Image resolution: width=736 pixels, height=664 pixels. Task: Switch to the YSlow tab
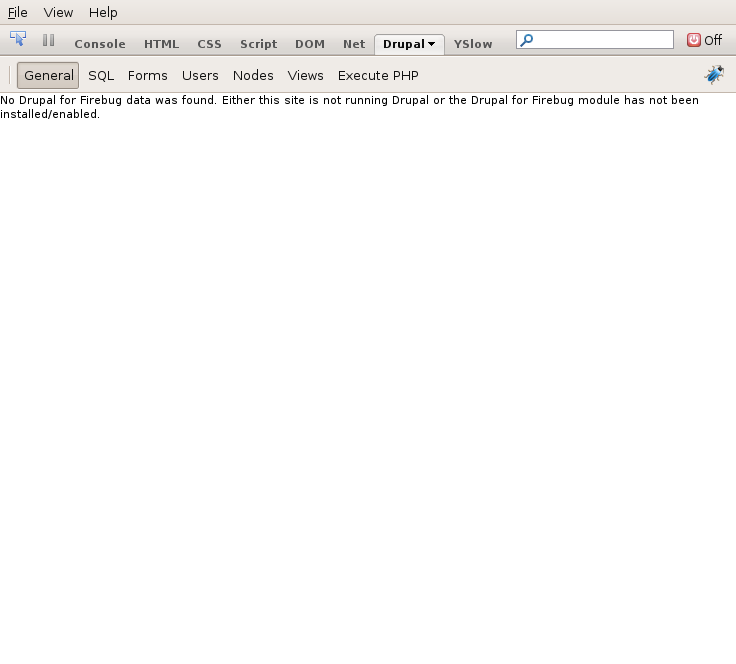[x=473, y=44]
